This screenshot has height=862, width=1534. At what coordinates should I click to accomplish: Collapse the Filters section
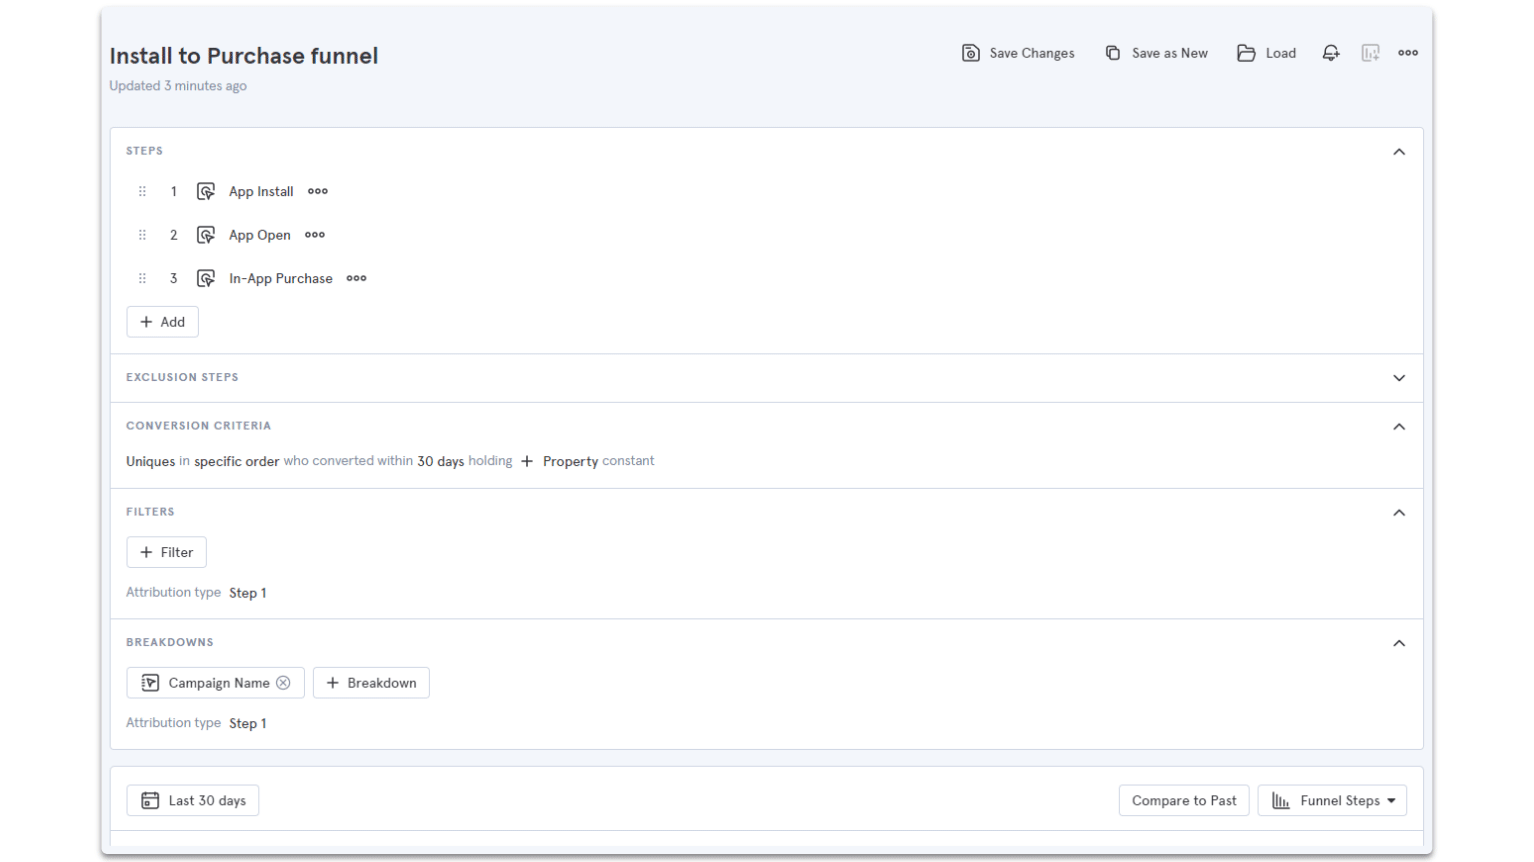click(1399, 513)
